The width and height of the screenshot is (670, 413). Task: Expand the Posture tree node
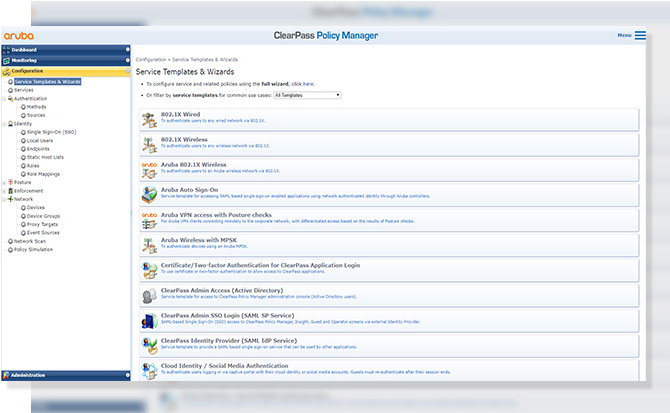pos(4,183)
